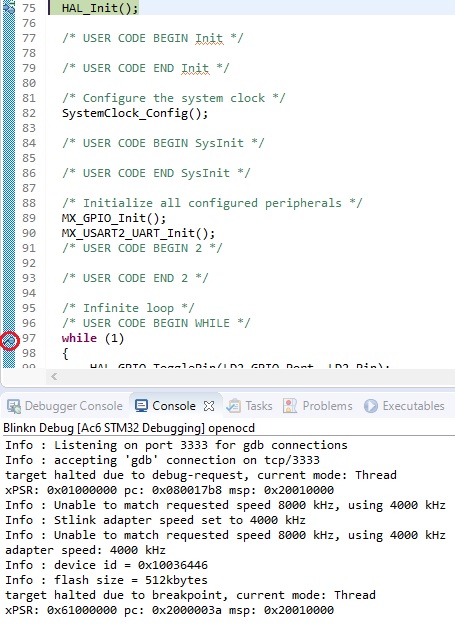
Task: Click the while (1) statement
Action: point(93,338)
